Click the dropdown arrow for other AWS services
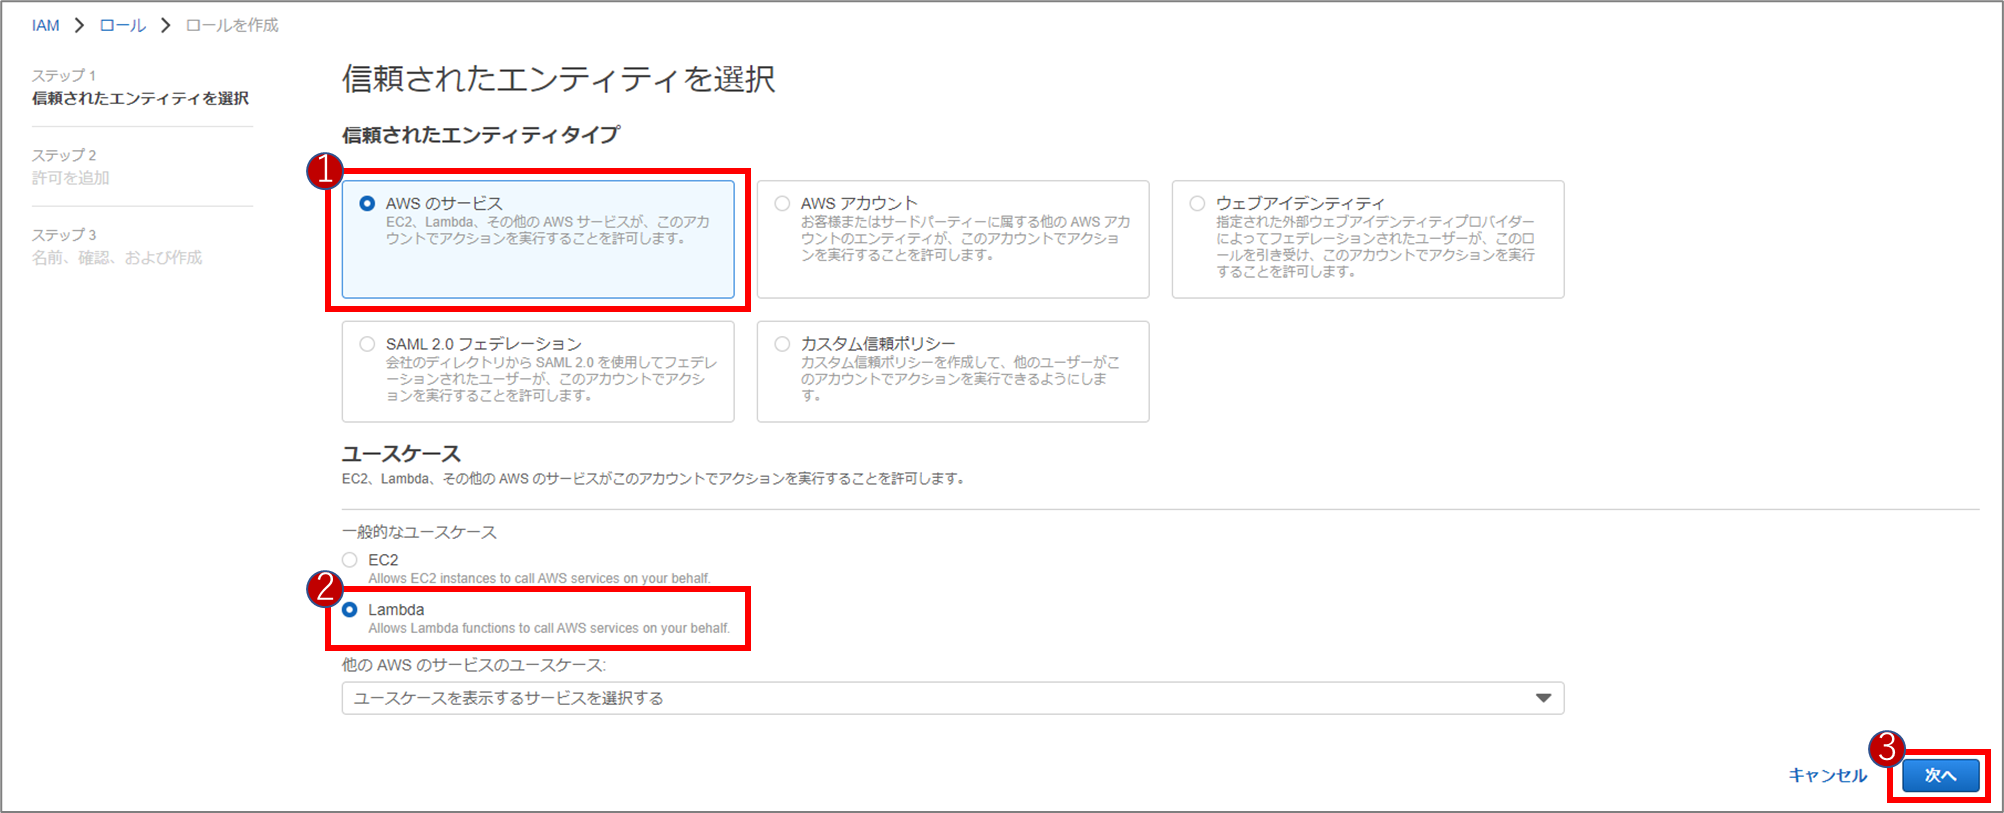 (x=1543, y=698)
